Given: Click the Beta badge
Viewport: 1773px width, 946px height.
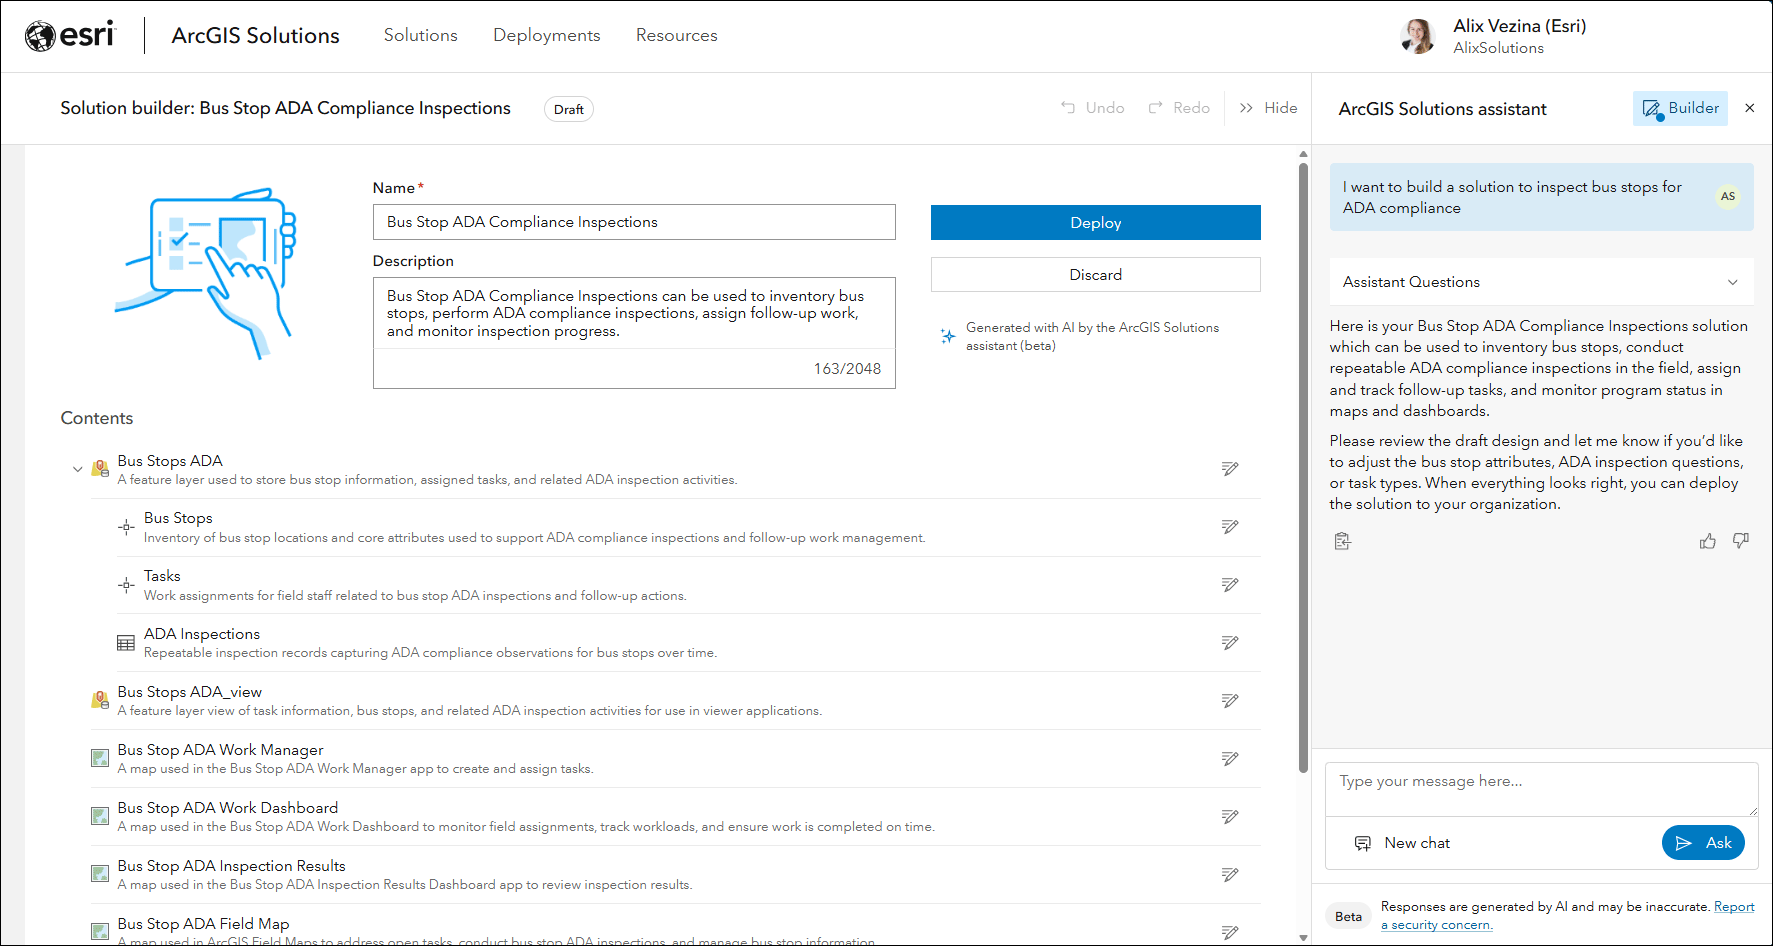Looking at the screenshot, I should (x=1348, y=916).
